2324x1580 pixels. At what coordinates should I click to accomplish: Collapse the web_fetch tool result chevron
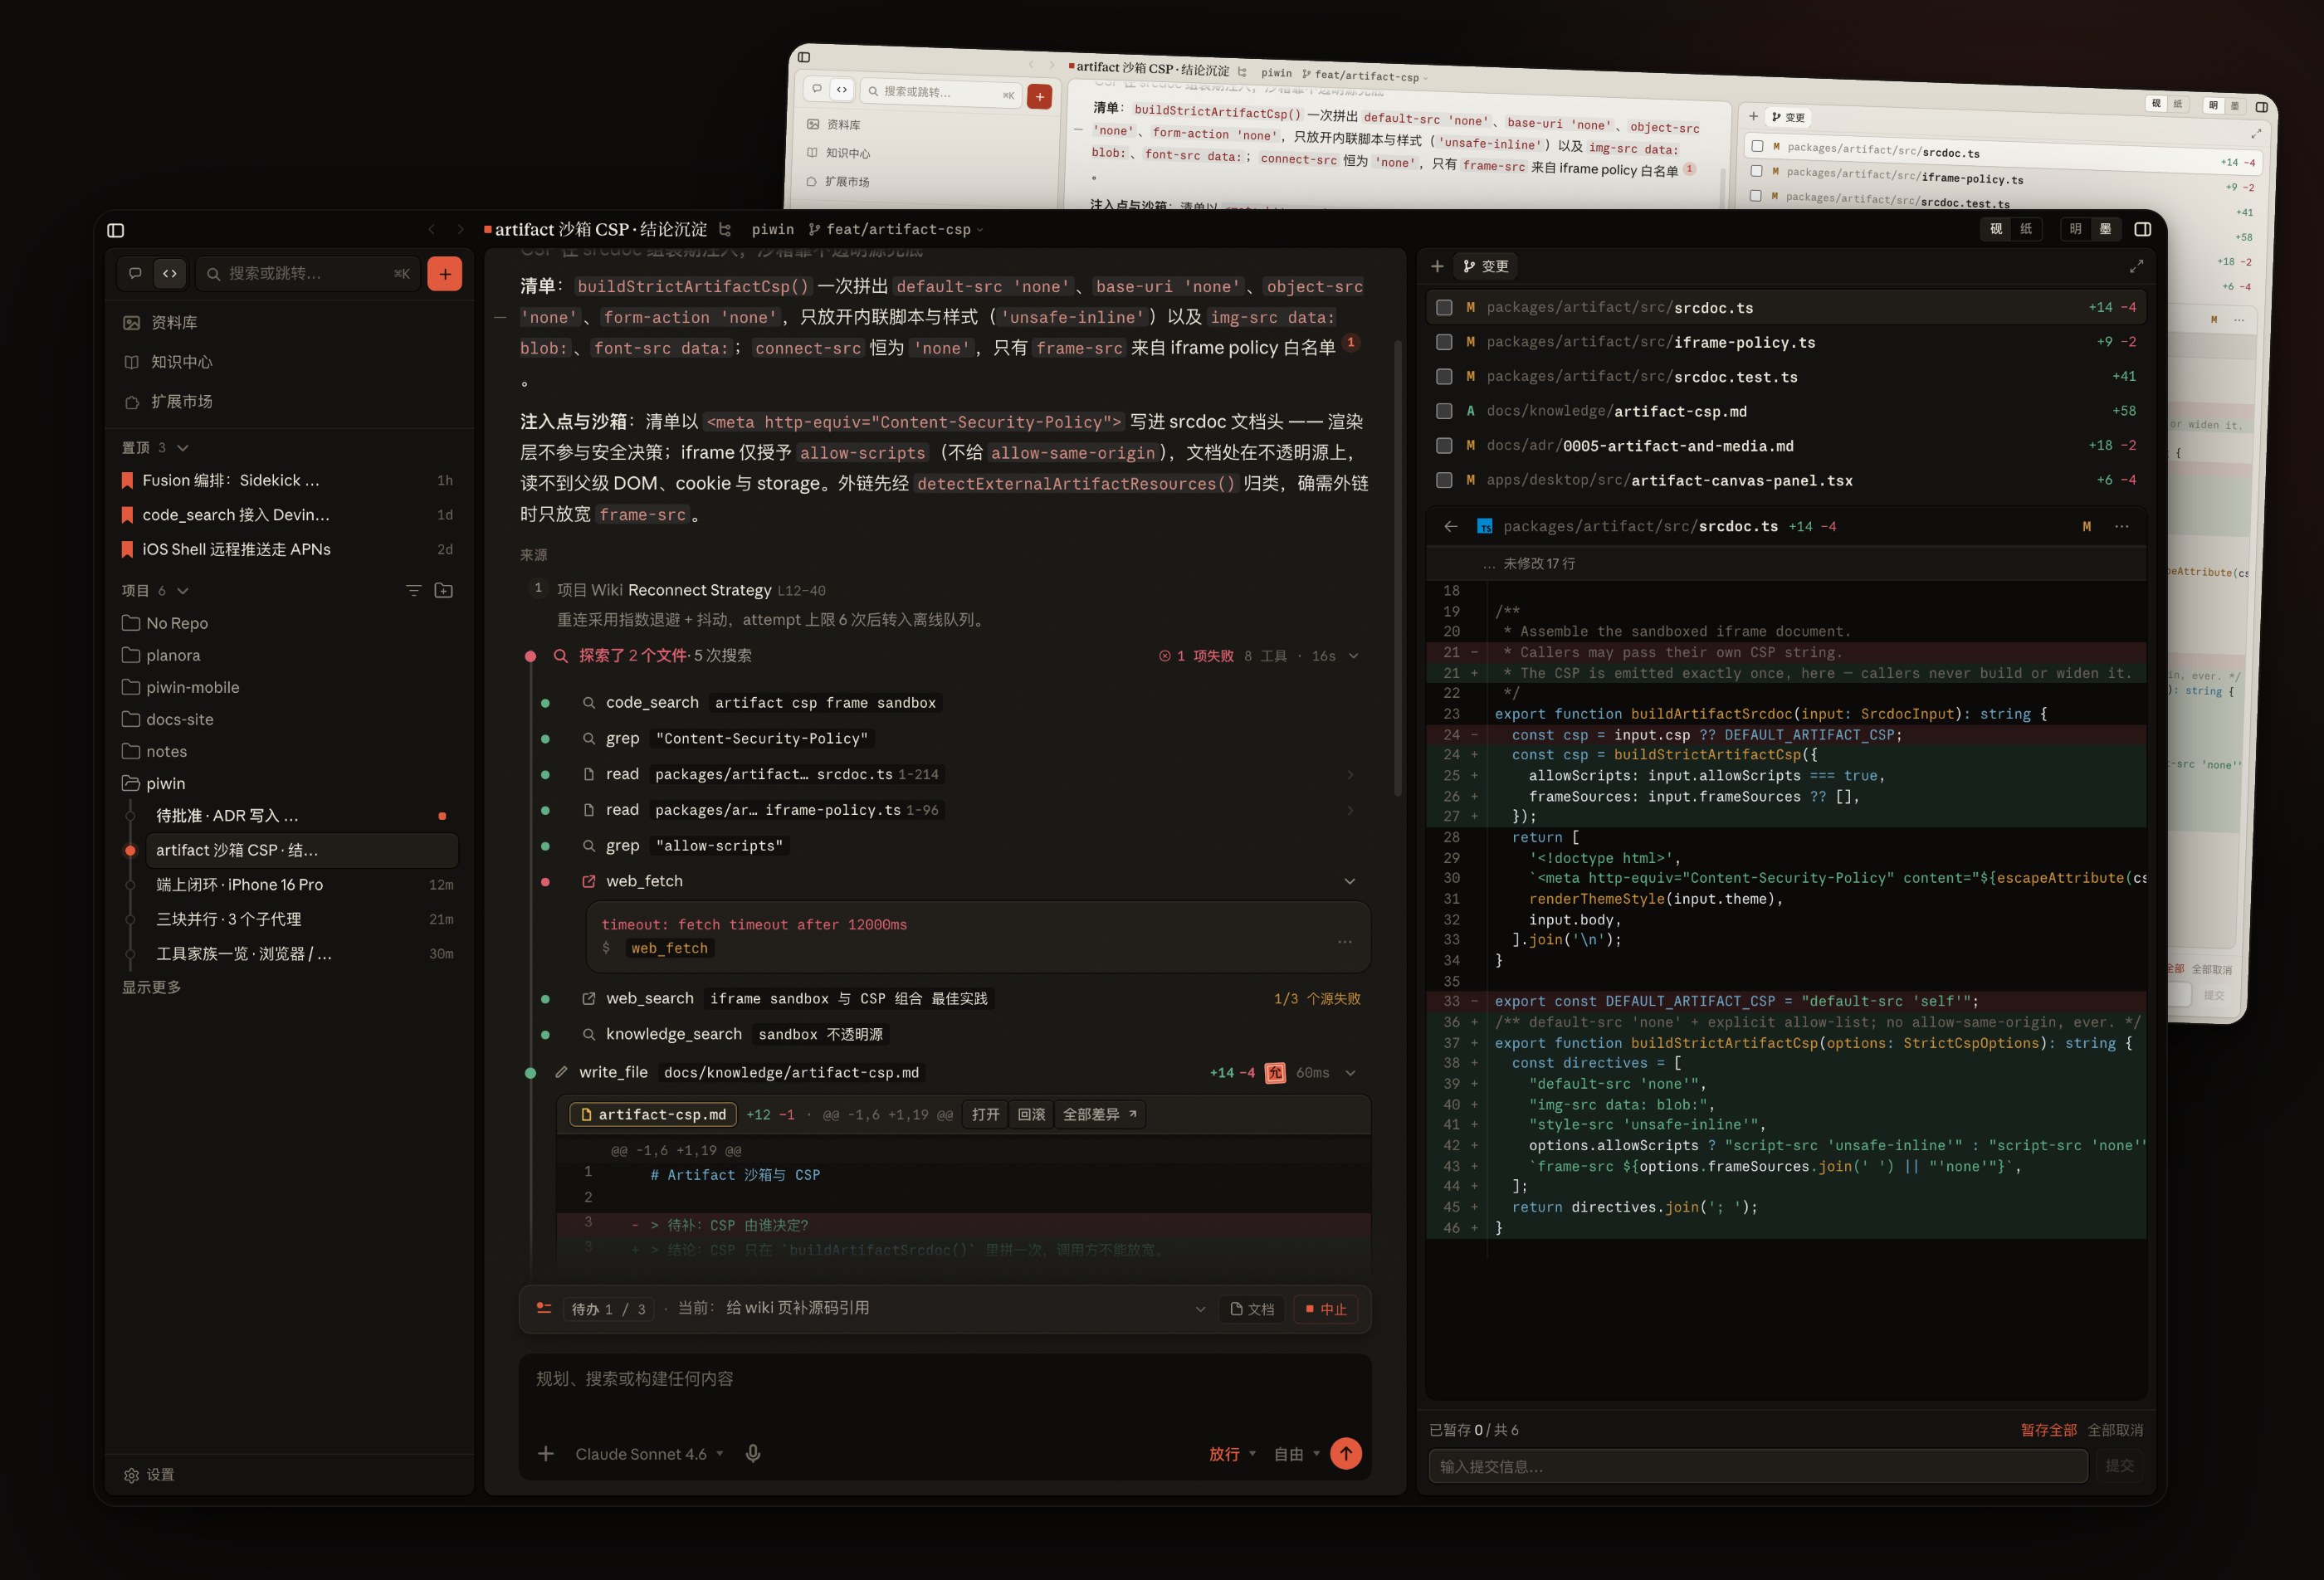(1350, 881)
